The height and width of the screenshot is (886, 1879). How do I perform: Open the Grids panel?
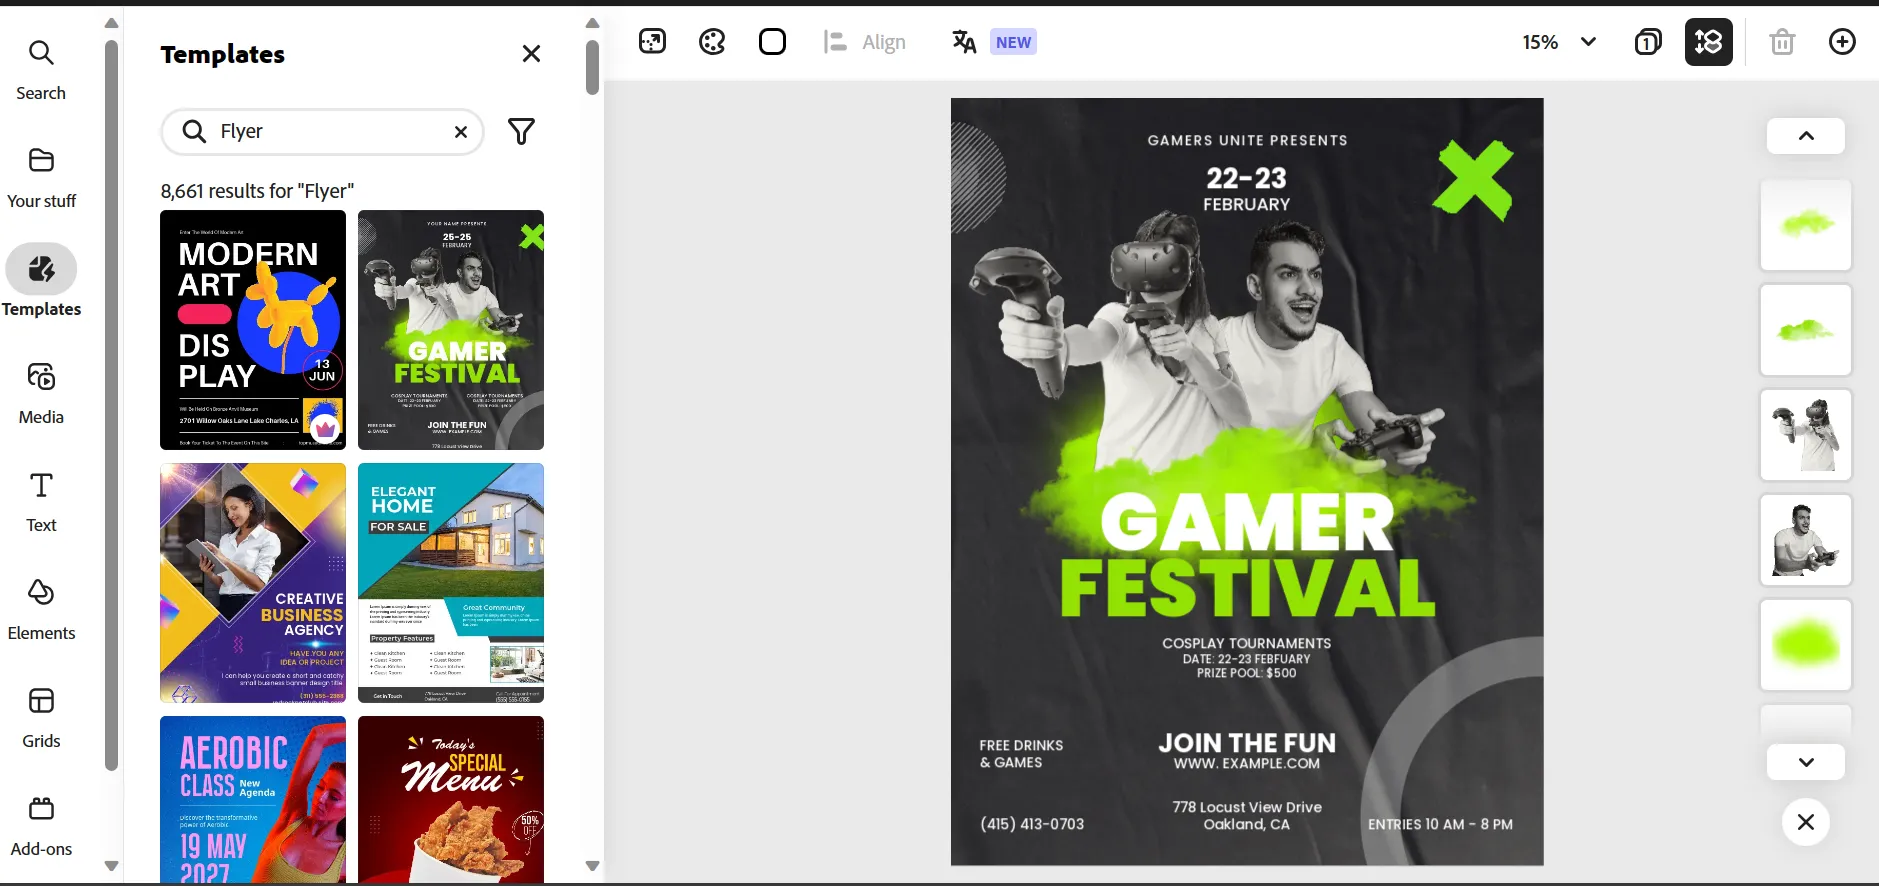[41, 718]
